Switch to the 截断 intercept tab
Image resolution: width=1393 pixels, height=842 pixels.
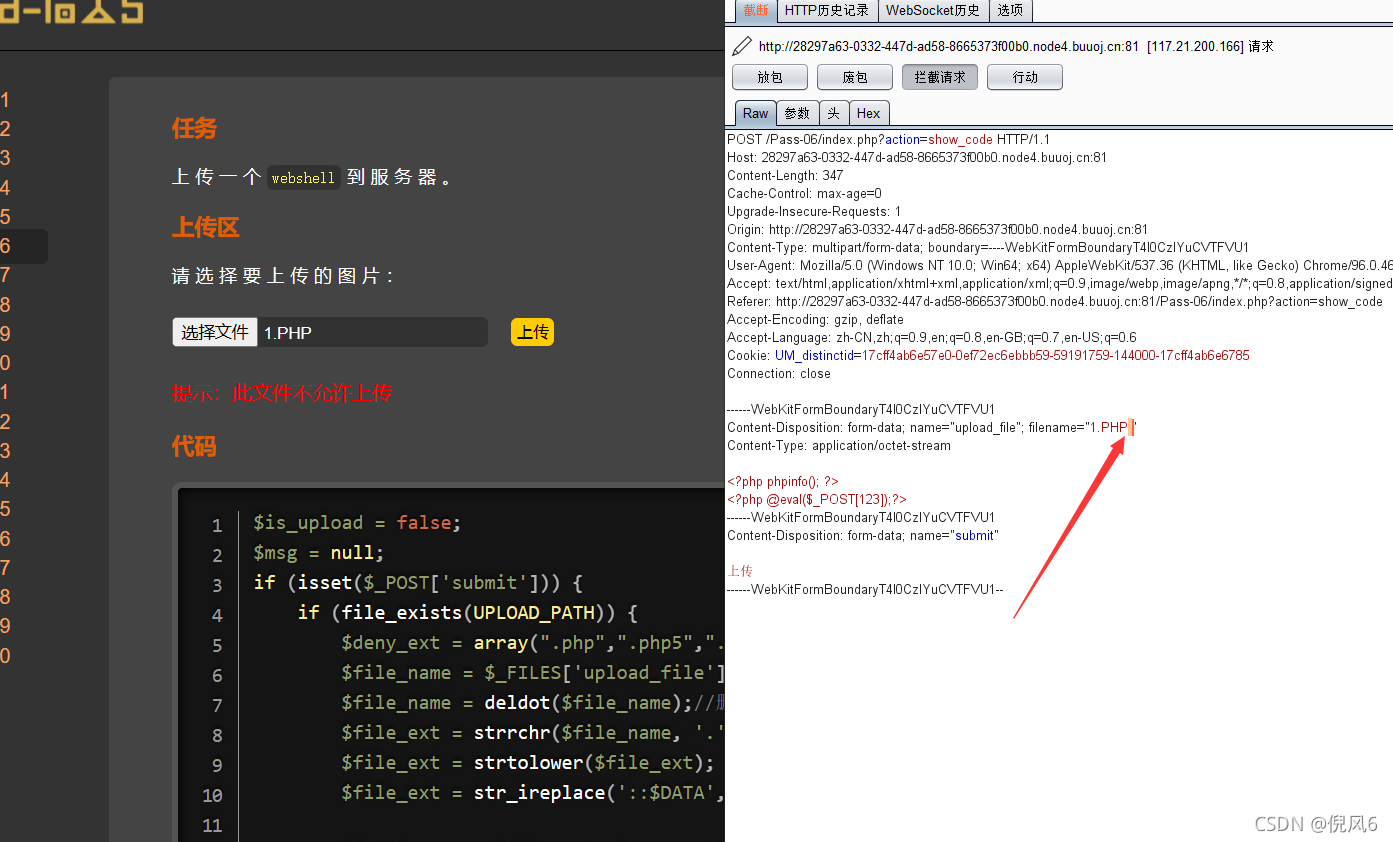(x=756, y=10)
